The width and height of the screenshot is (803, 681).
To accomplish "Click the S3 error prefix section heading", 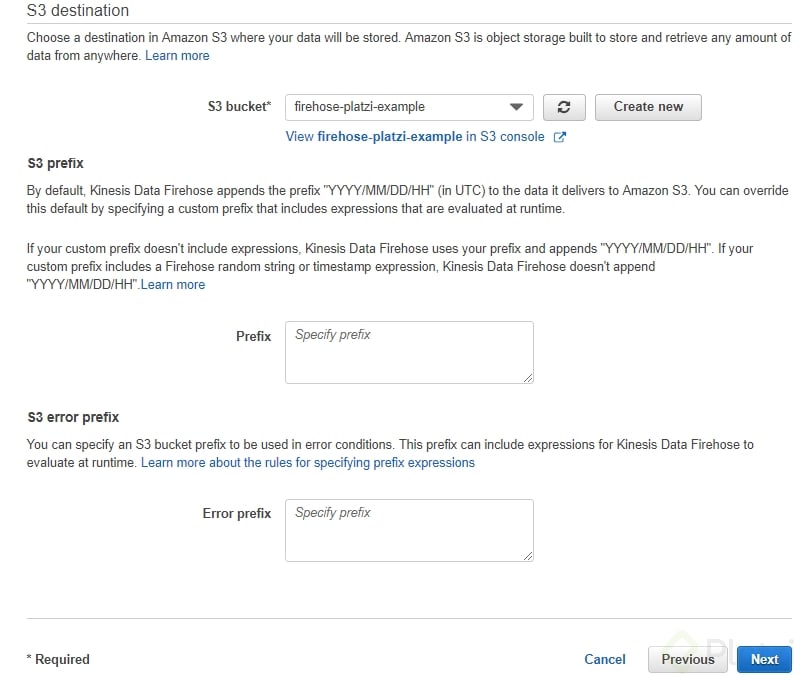I will point(73,417).
